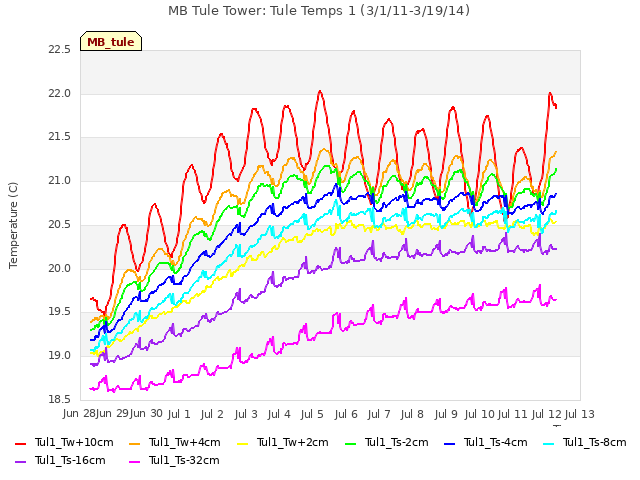
Task: Click the Jul 6 x-axis date label
Action: click(x=346, y=414)
